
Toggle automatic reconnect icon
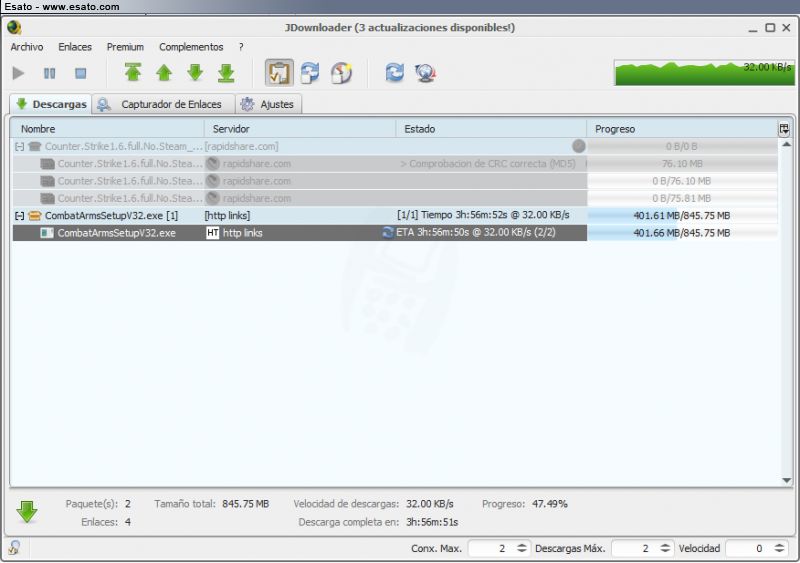310,72
